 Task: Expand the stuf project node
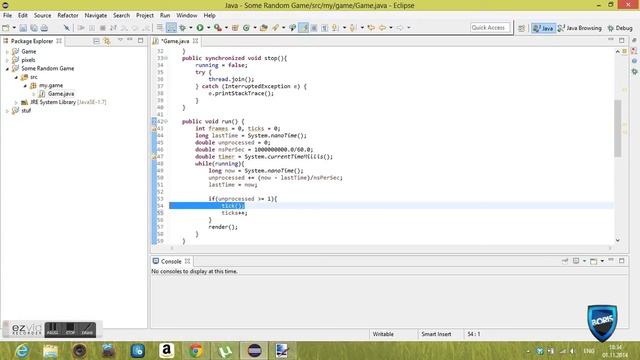(x=7, y=111)
